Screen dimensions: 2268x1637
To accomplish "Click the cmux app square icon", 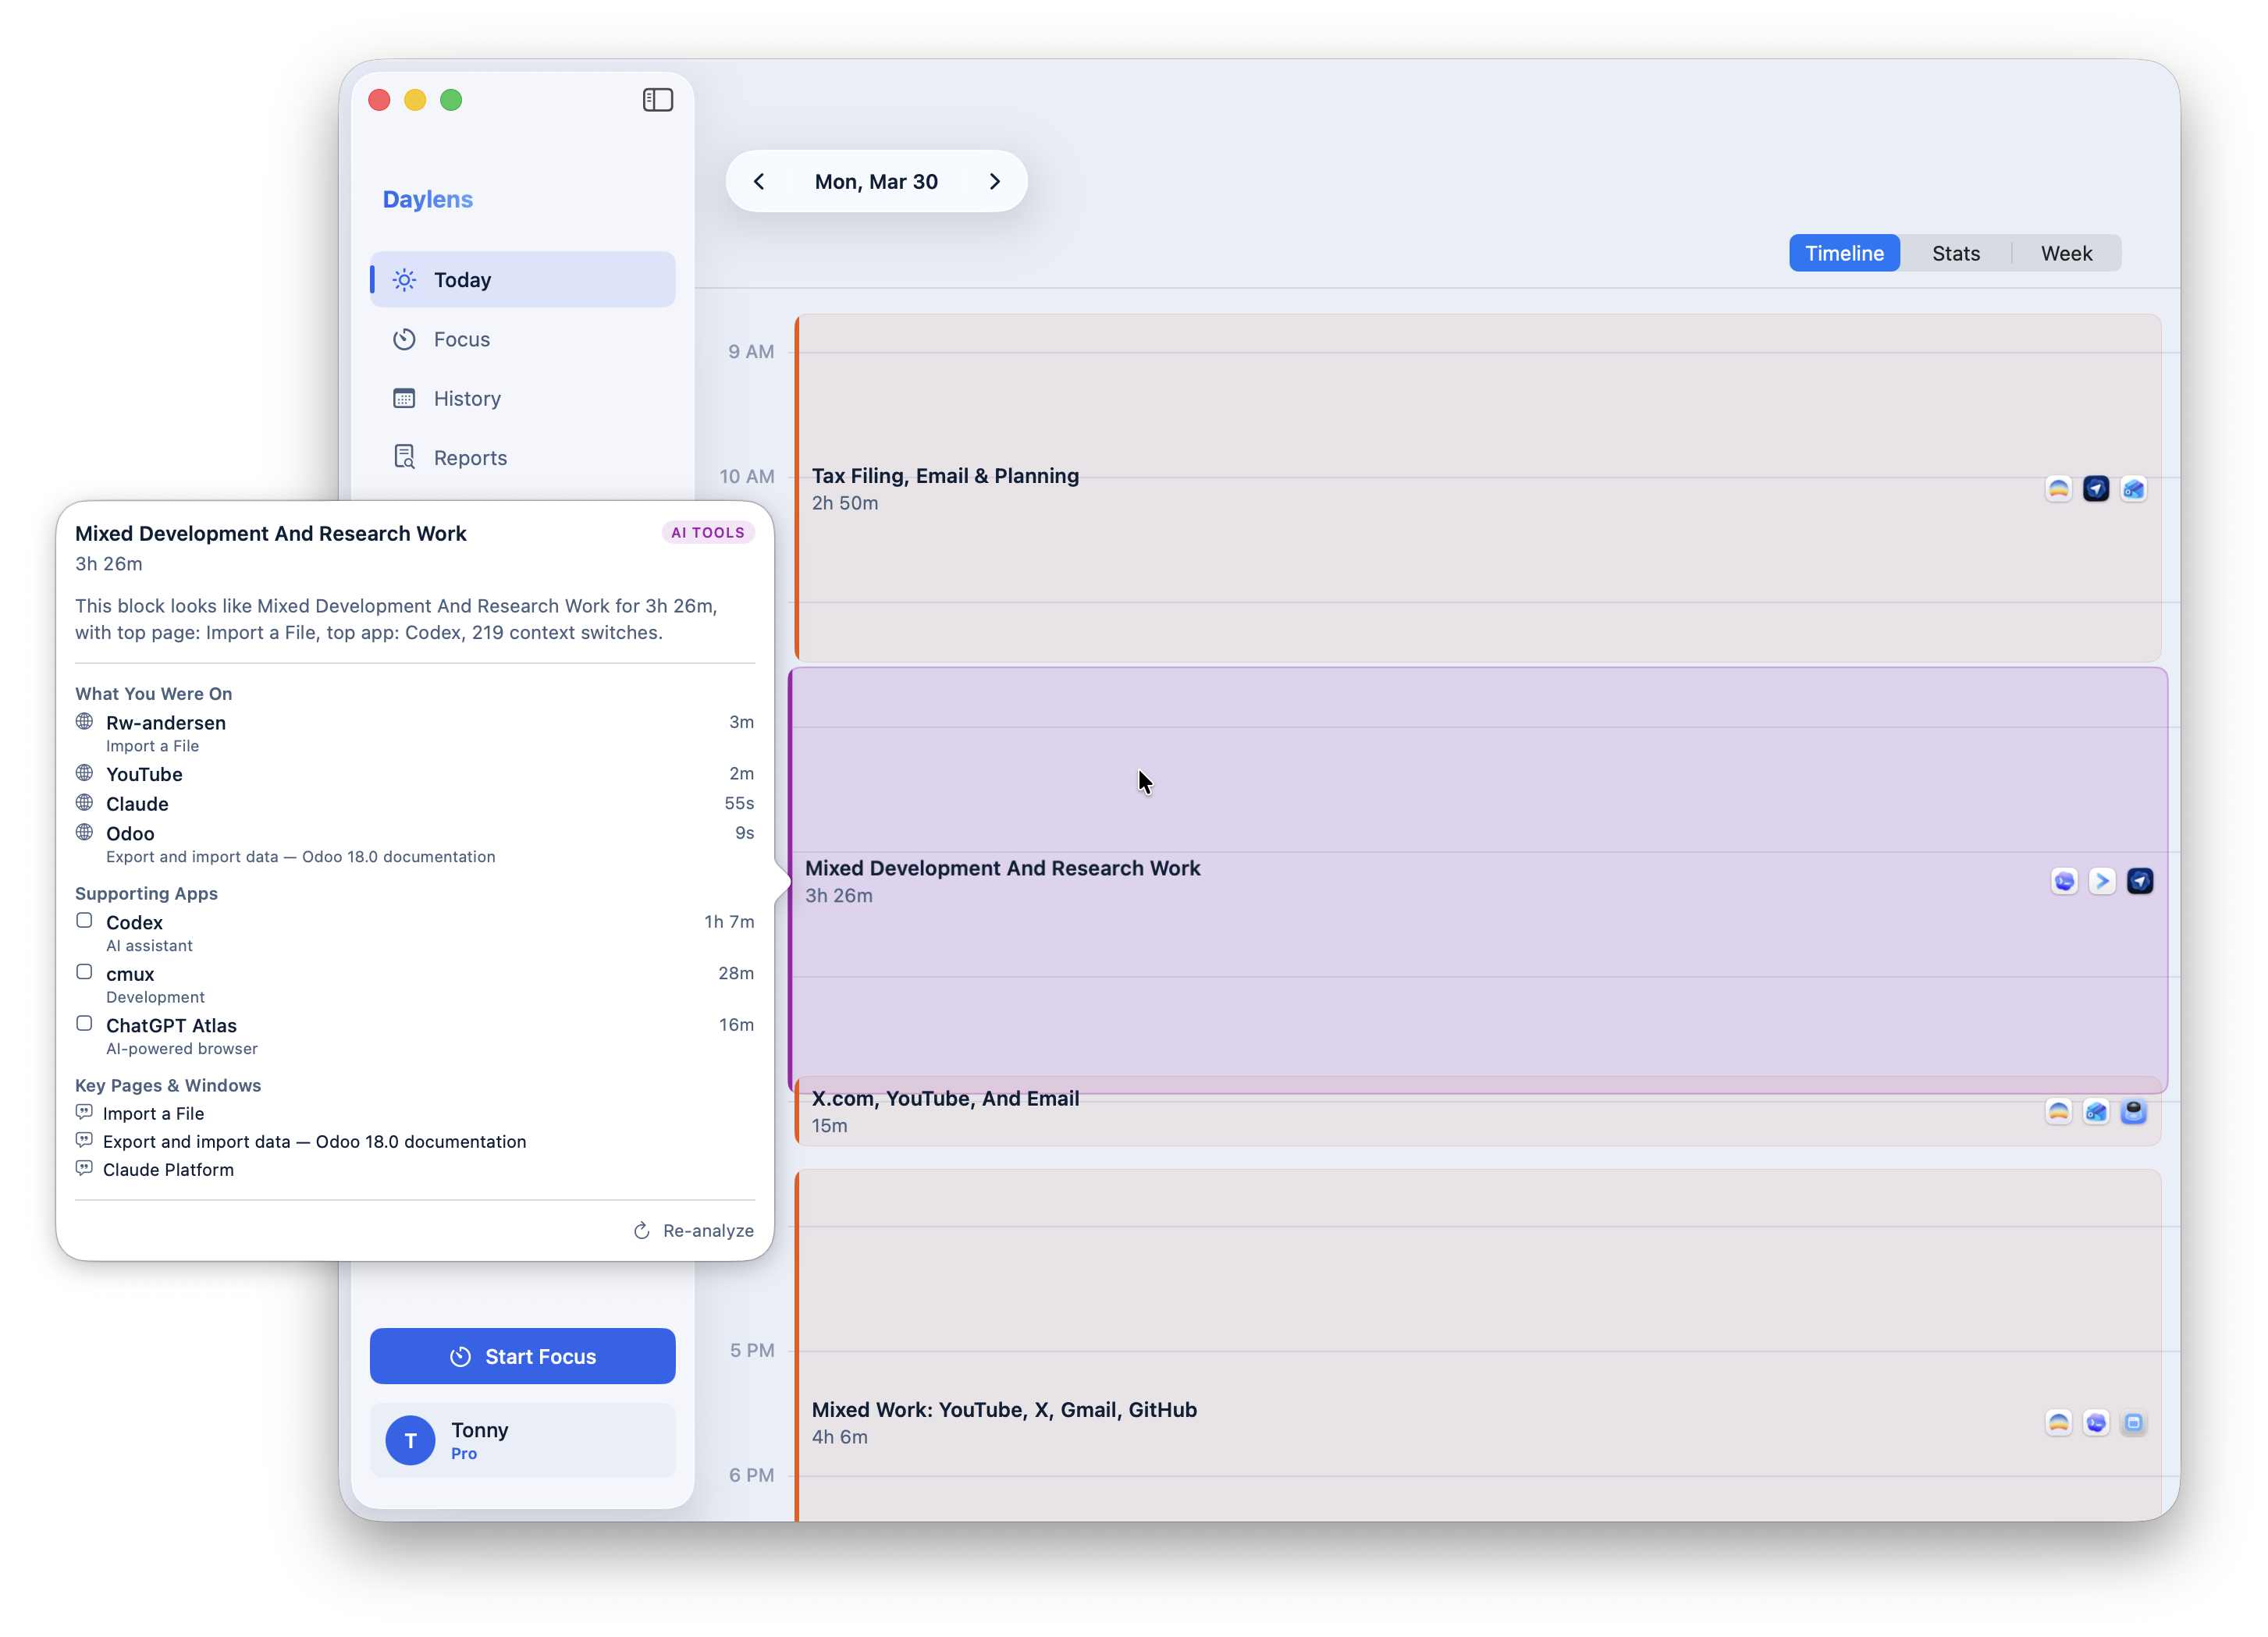I will click(85, 972).
